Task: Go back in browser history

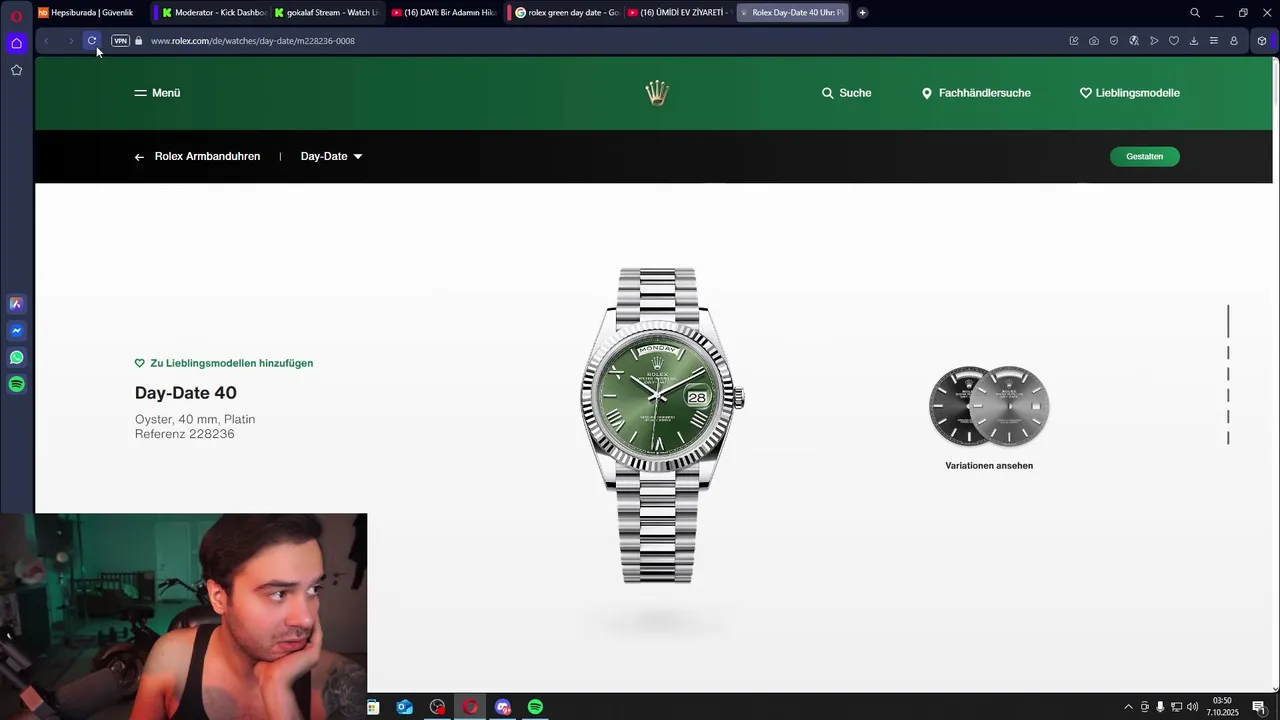Action: pos(46,41)
